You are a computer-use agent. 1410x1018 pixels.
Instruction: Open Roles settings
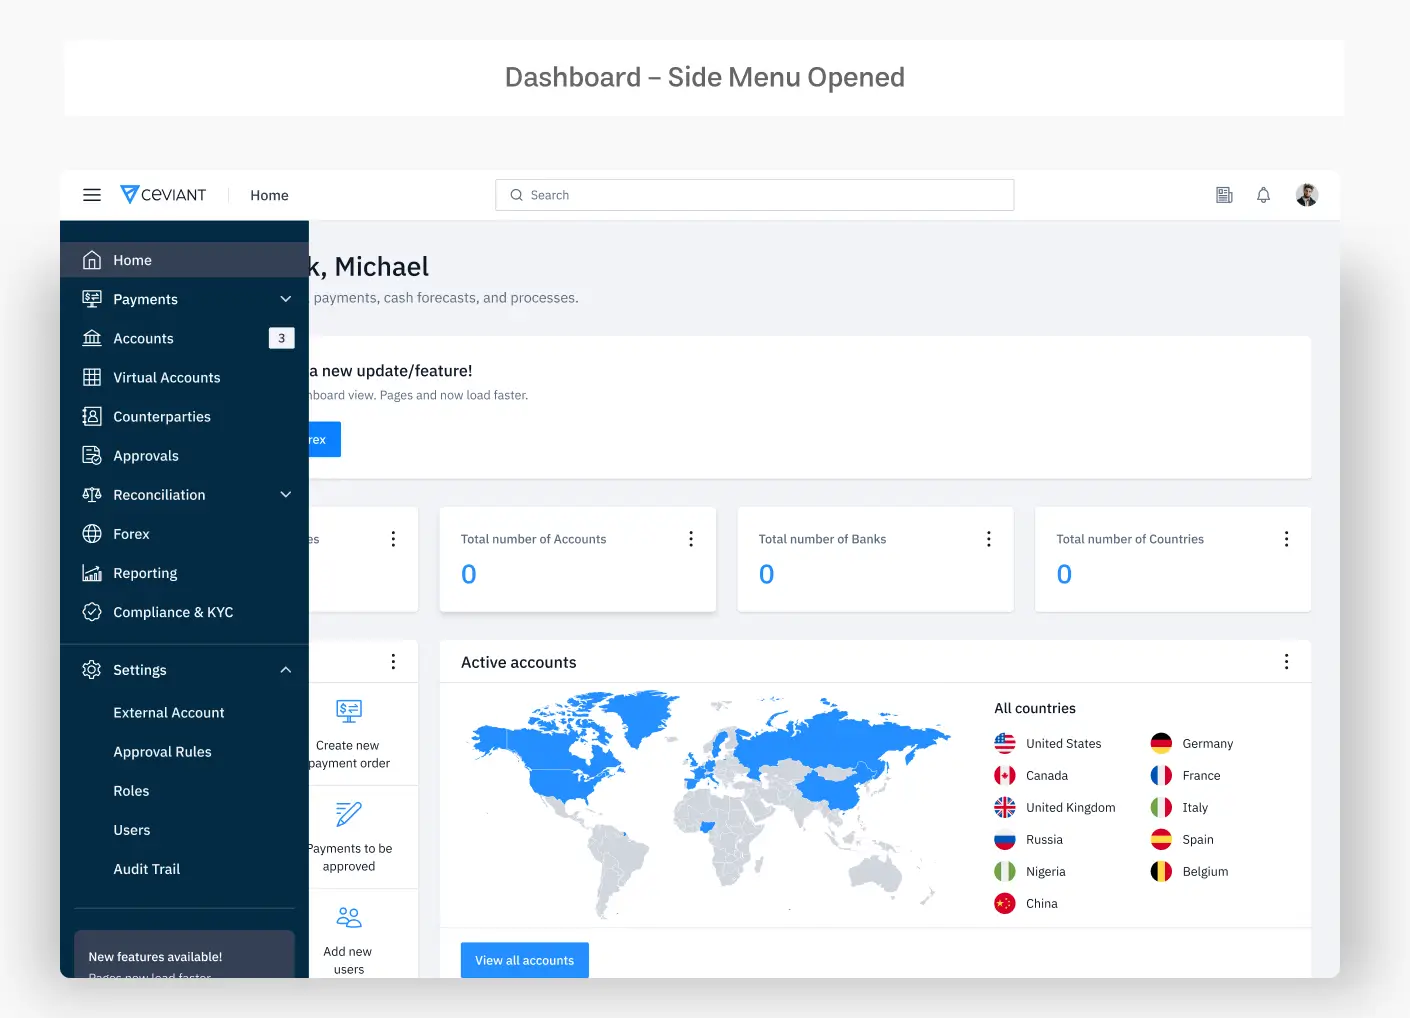pos(131,791)
